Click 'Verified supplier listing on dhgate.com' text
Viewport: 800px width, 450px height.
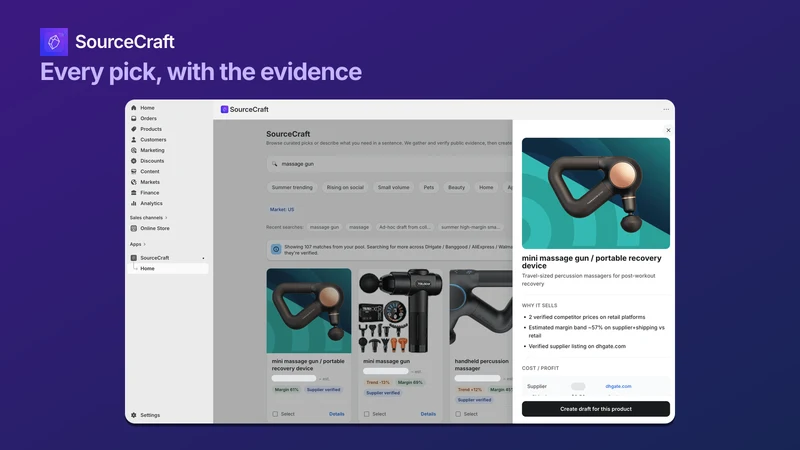click(x=577, y=346)
